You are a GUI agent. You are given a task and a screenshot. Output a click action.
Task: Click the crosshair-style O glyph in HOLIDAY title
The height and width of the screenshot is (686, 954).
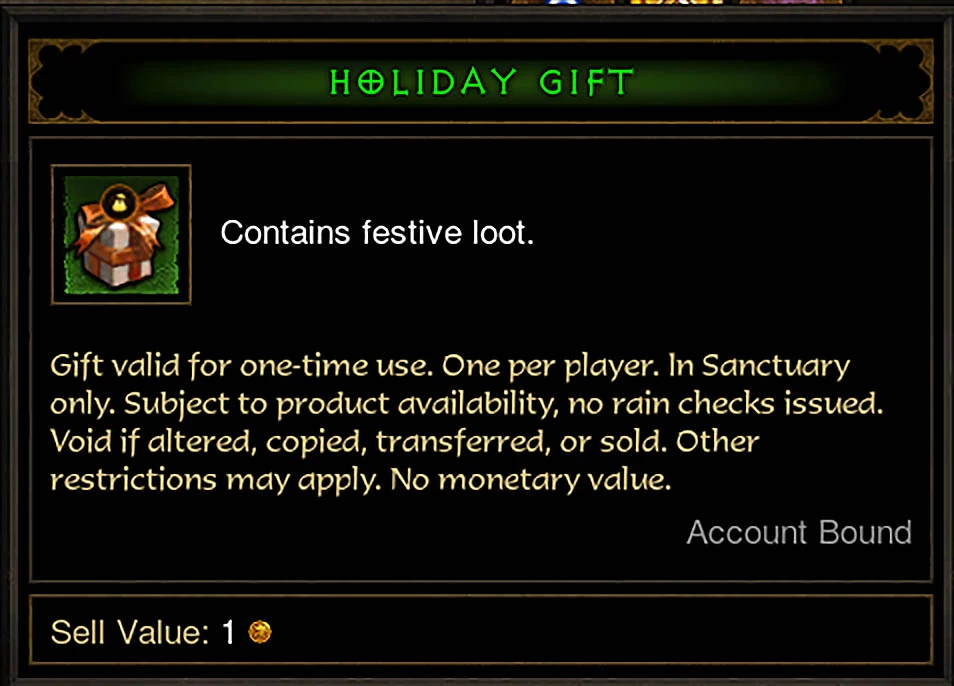click(371, 82)
